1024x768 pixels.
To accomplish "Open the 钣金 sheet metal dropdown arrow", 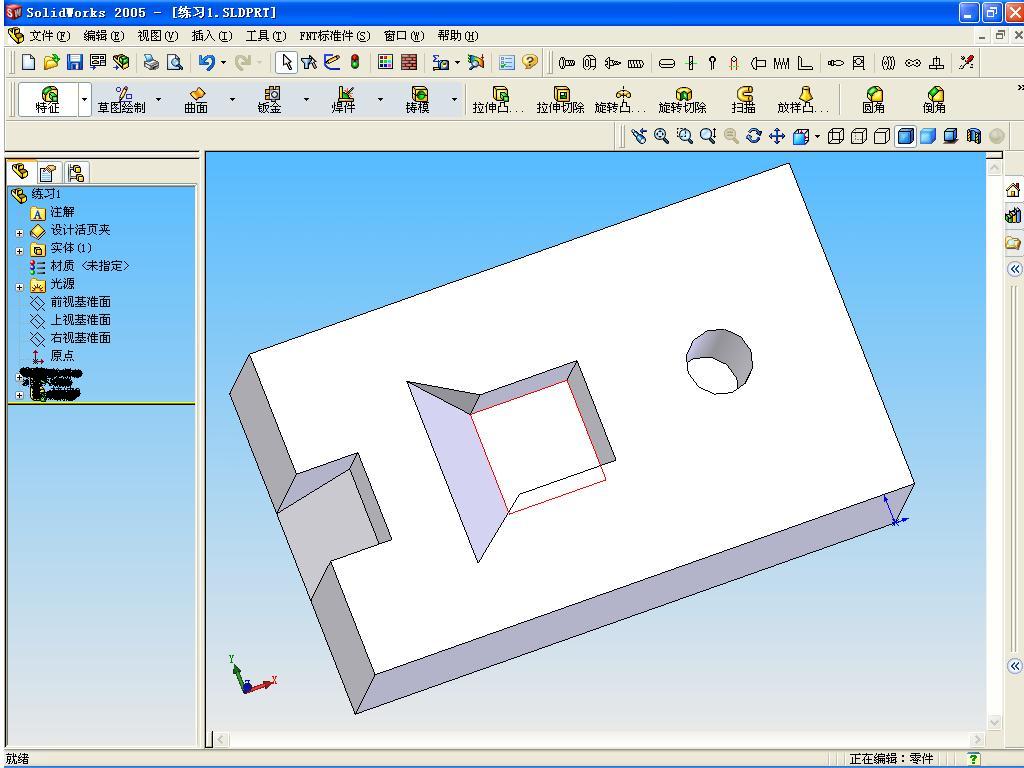I will coord(306,100).
